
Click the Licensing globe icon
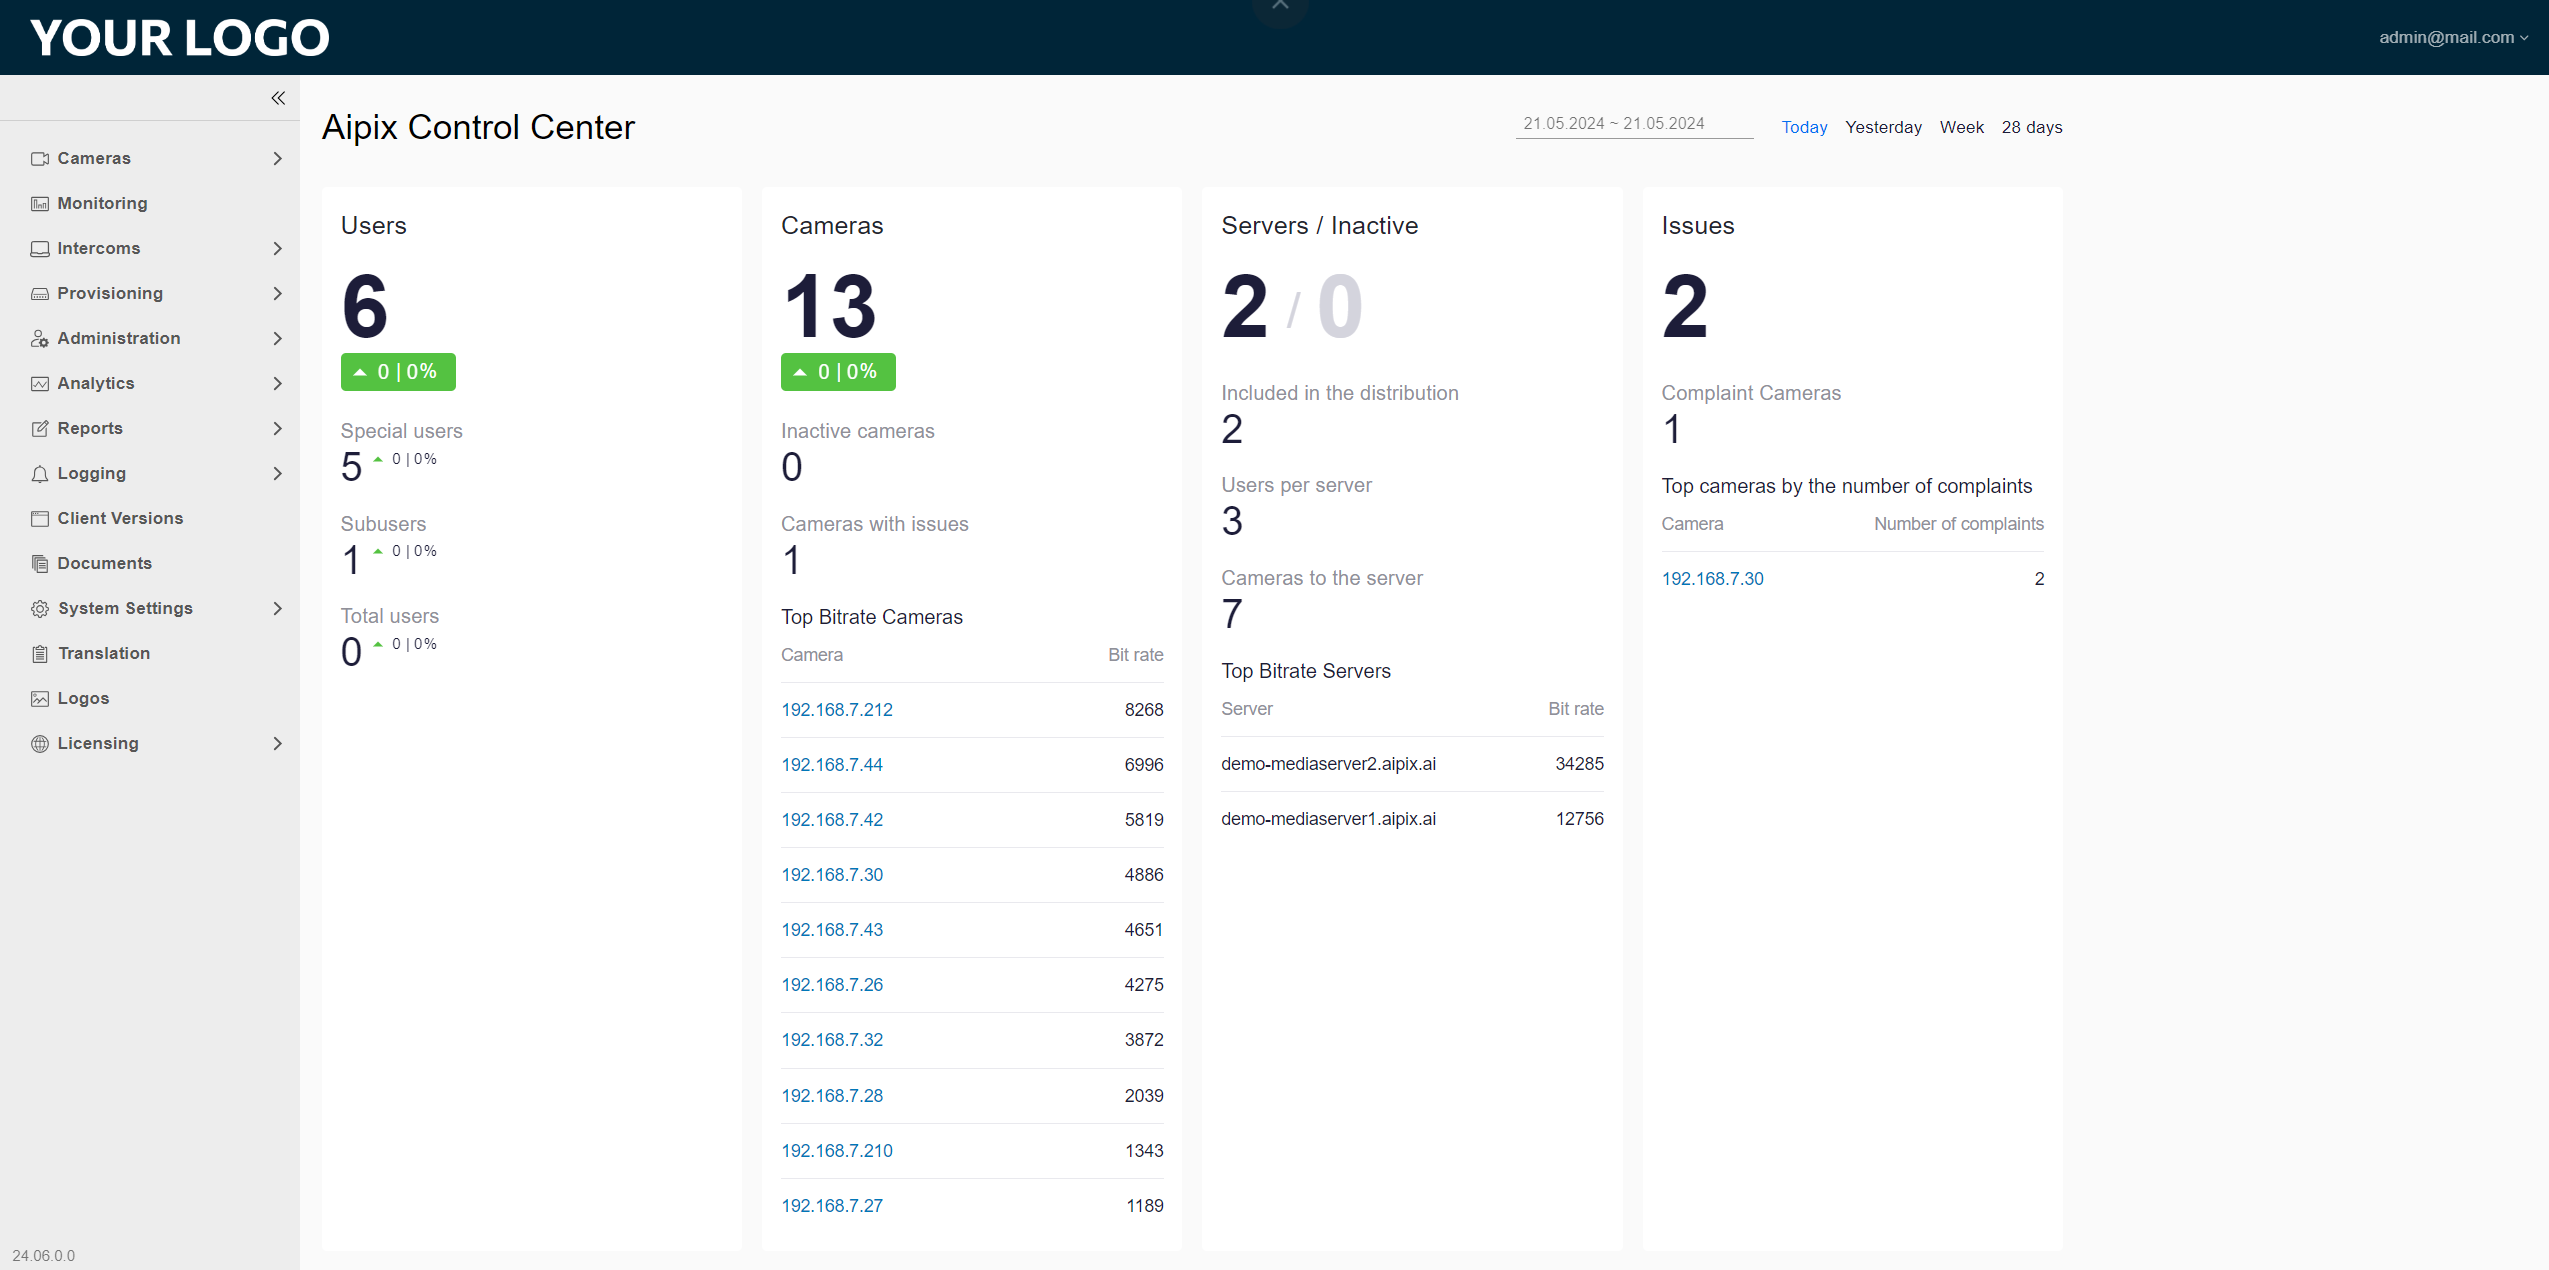tap(40, 744)
